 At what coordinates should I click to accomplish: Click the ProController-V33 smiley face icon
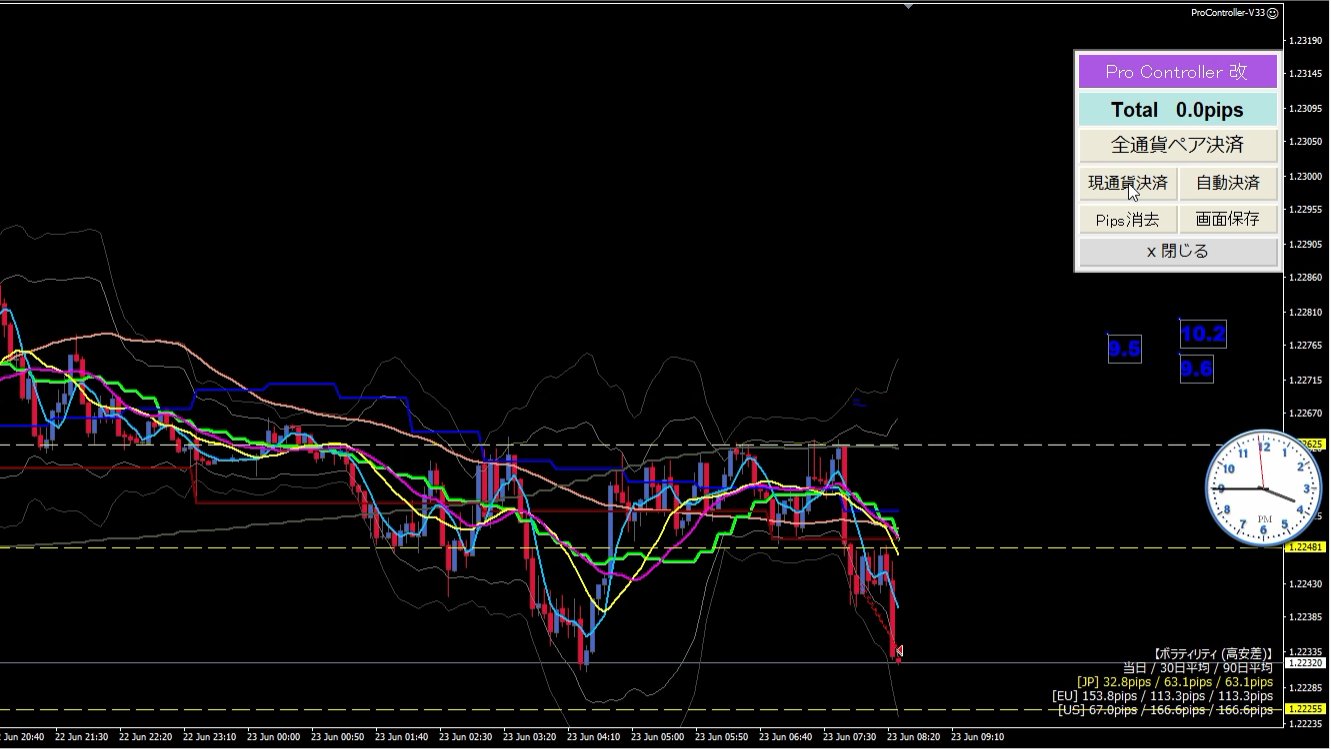pyautogui.click(x=1272, y=13)
